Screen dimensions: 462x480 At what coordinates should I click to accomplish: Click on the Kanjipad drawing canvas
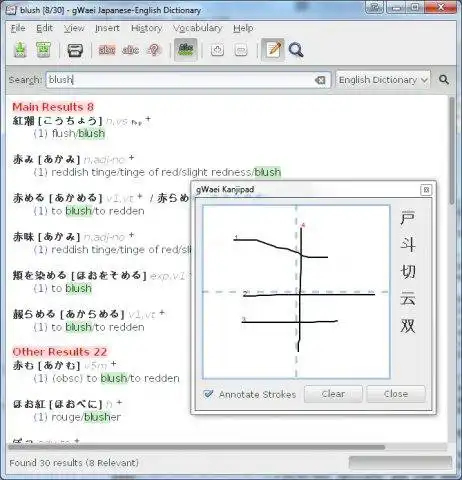click(296, 292)
